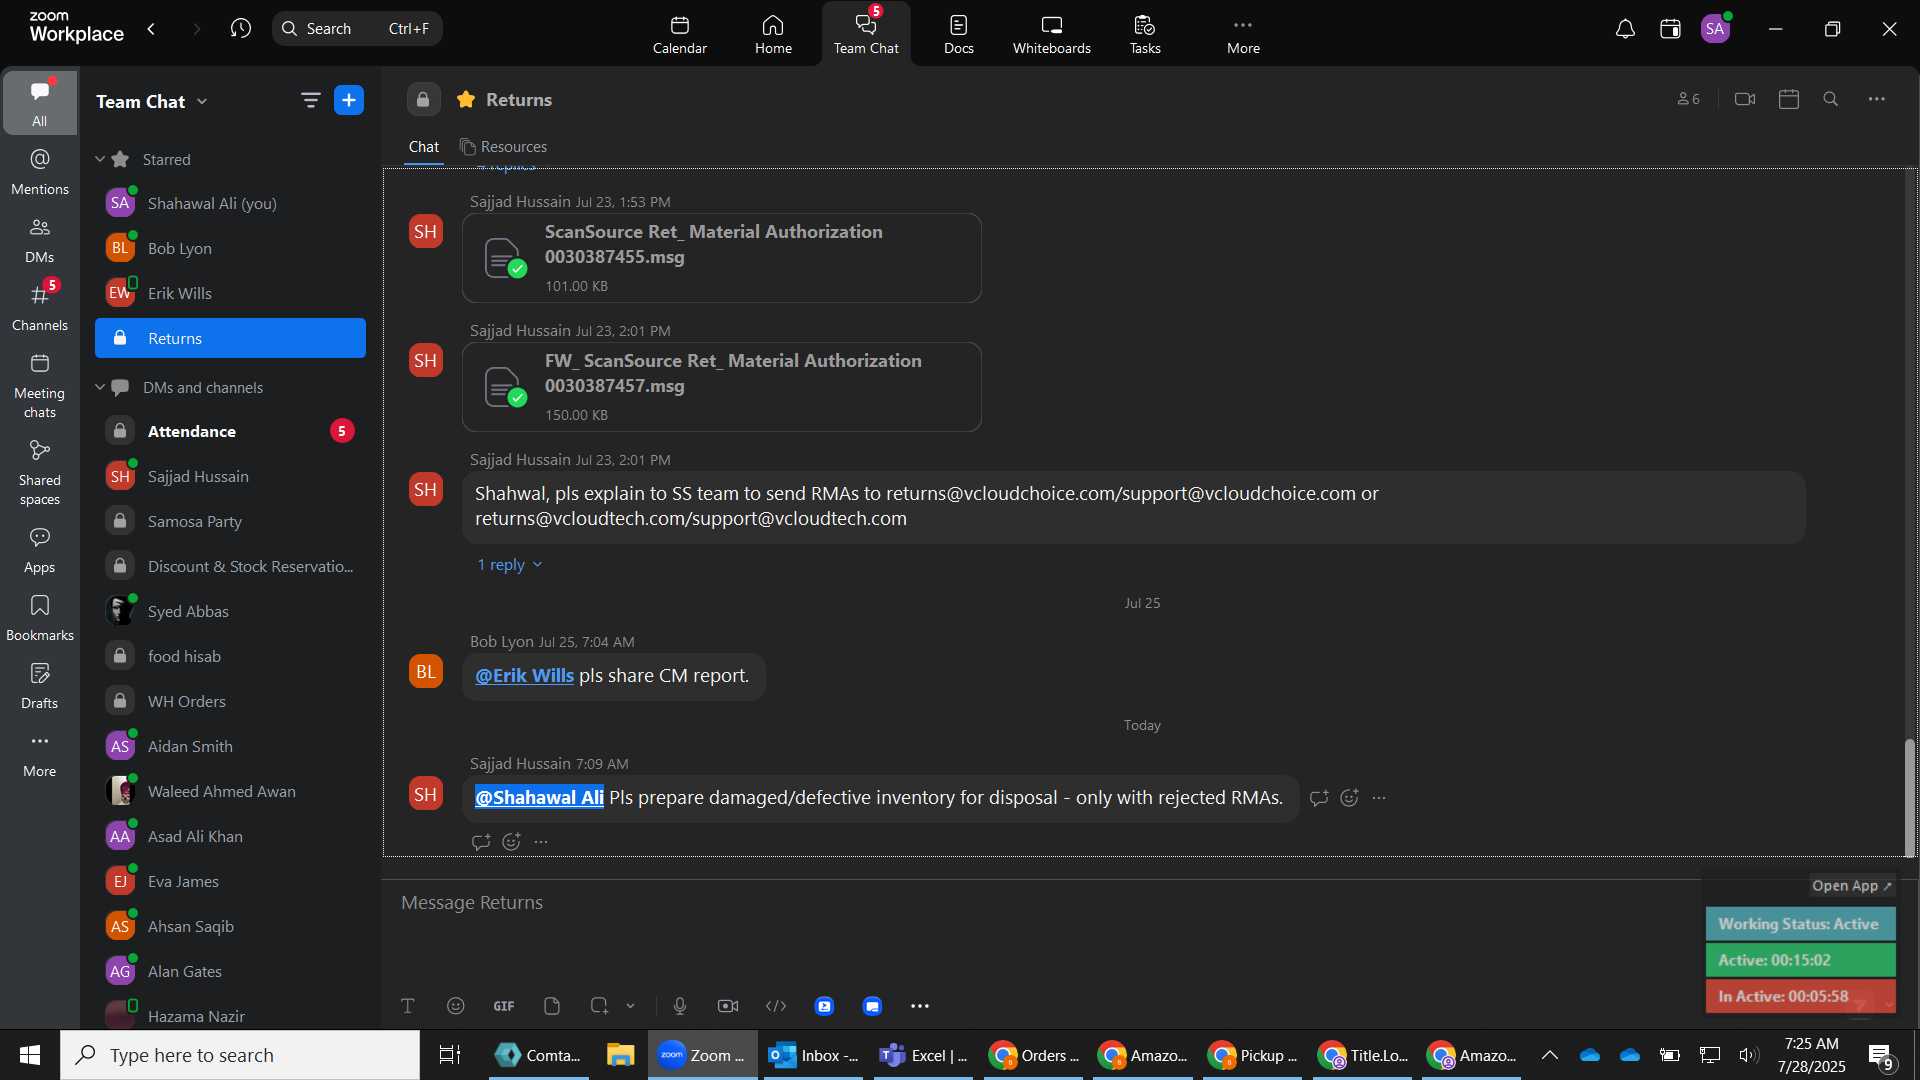Click the chat scrollbar thumb
The width and height of the screenshot is (1920, 1080).
pyautogui.click(x=1910, y=798)
